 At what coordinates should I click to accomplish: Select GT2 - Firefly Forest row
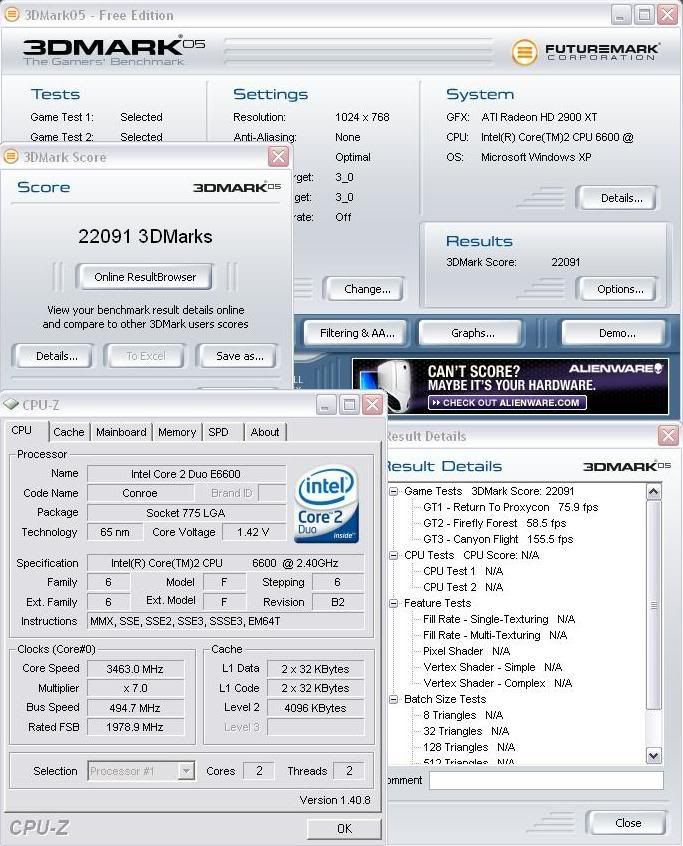tap(495, 523)
